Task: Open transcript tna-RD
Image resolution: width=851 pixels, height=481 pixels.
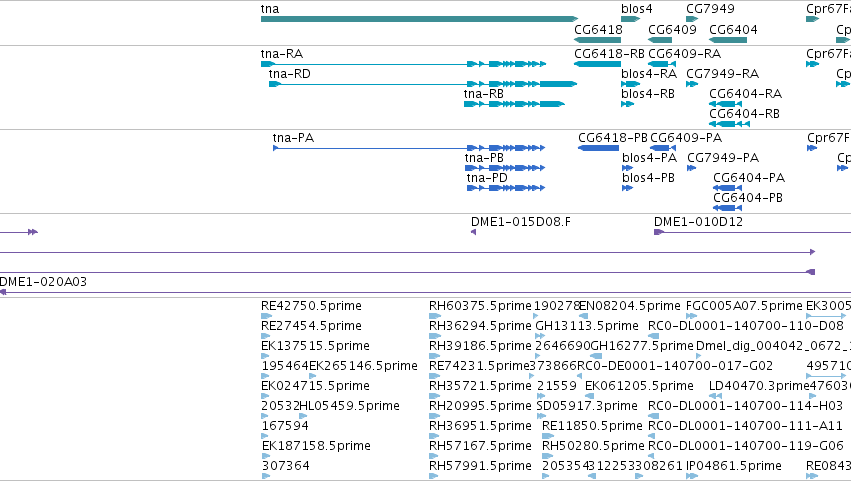Action: click(289, 74)
